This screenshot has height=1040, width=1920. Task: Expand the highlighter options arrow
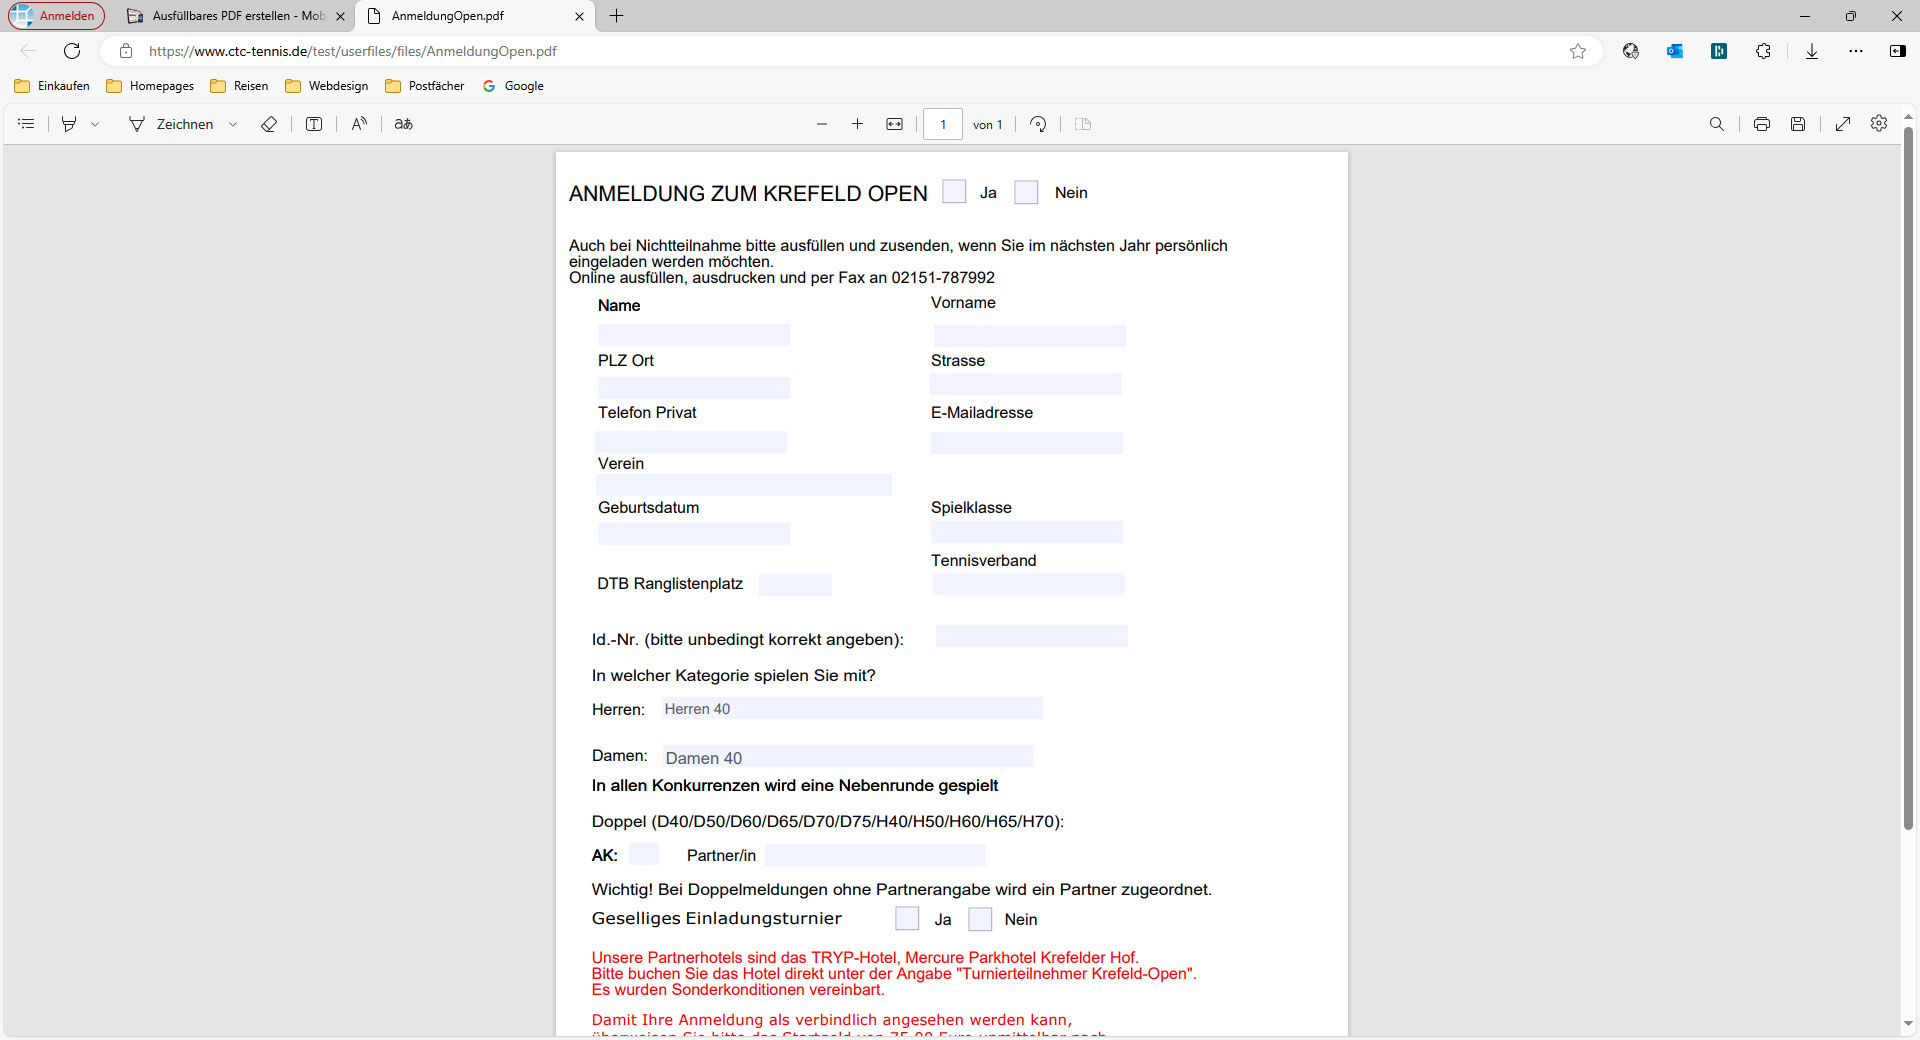[95, 125]
